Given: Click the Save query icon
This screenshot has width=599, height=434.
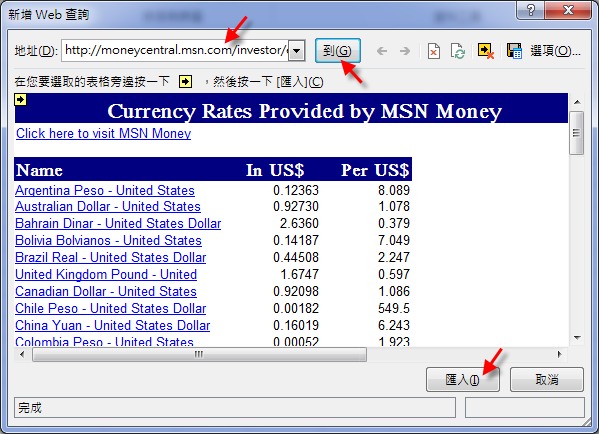Looking at the screenshot, I should point(514,51).
